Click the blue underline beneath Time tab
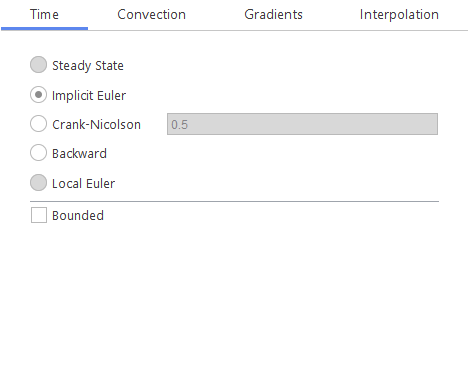Image resolution: width=469 pixels, height=365 pixels. [x=44, y=29]
